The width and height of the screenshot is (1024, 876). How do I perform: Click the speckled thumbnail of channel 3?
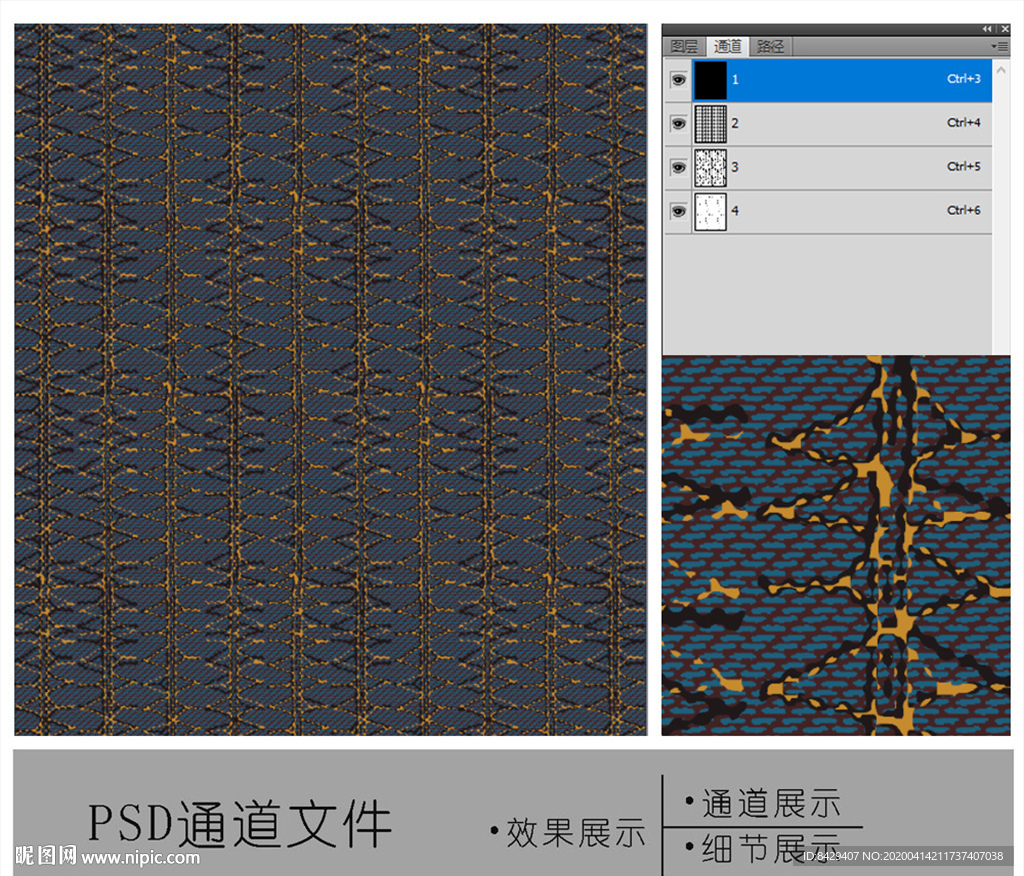click(710, 168)
